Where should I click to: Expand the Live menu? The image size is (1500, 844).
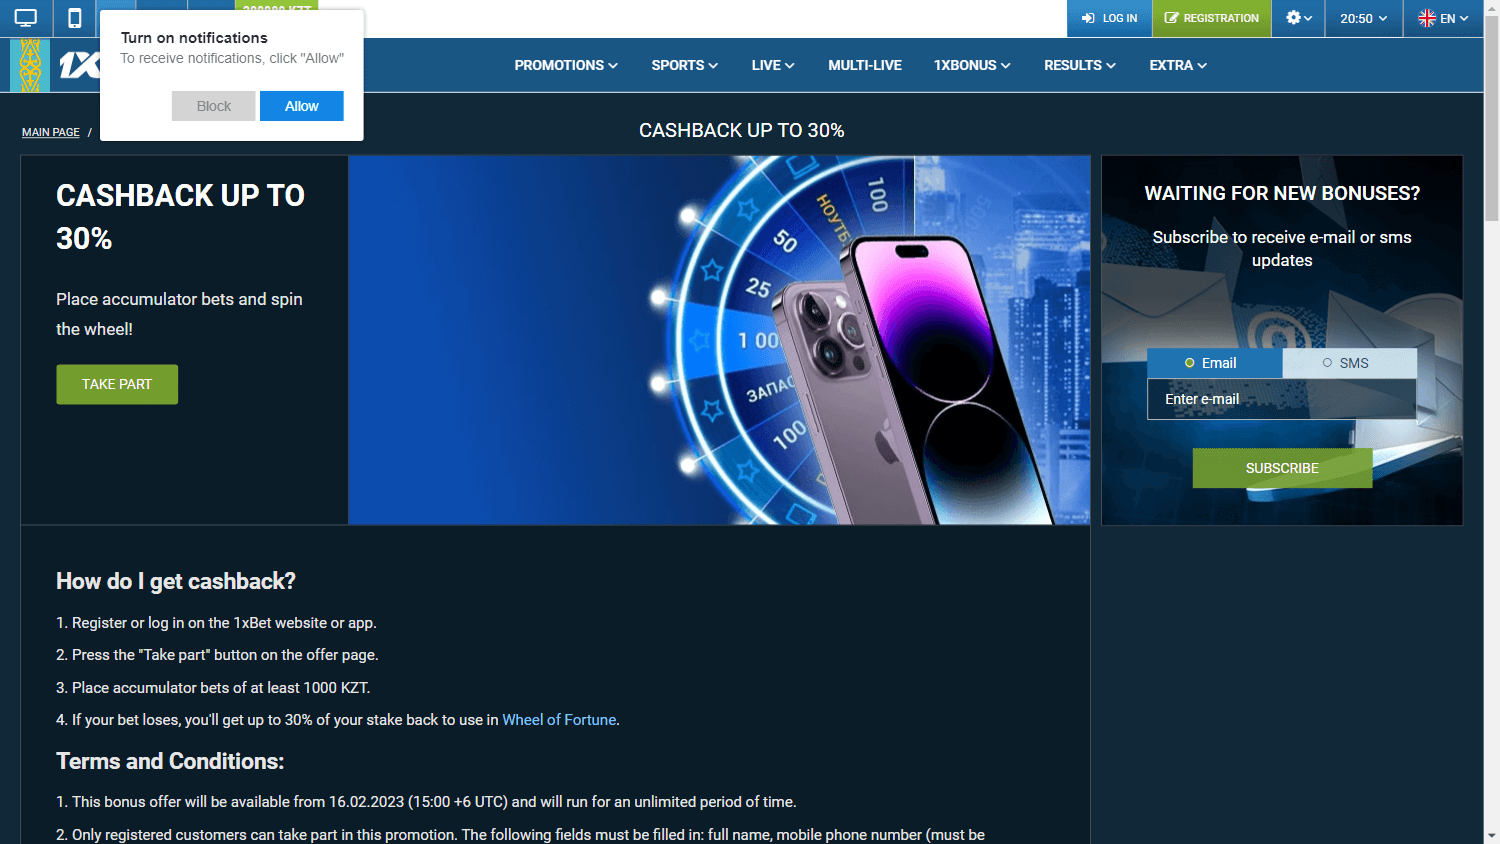click(771, 65)
